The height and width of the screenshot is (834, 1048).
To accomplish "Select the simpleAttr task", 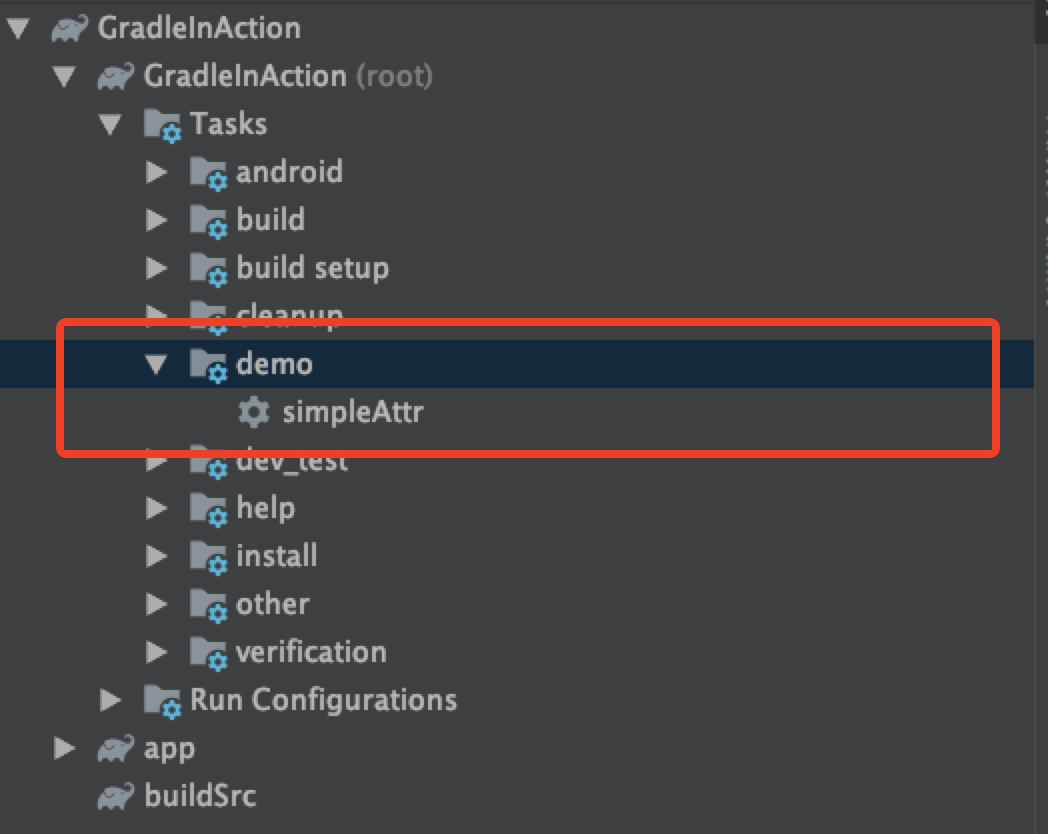I will coord(353,412).
